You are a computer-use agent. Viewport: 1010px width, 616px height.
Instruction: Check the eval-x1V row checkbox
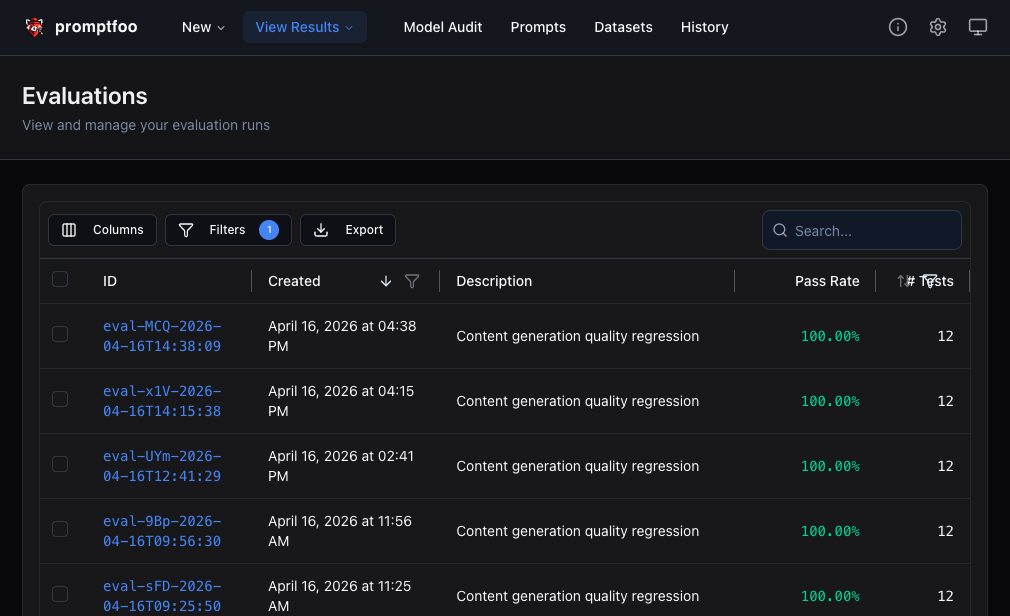60,399
